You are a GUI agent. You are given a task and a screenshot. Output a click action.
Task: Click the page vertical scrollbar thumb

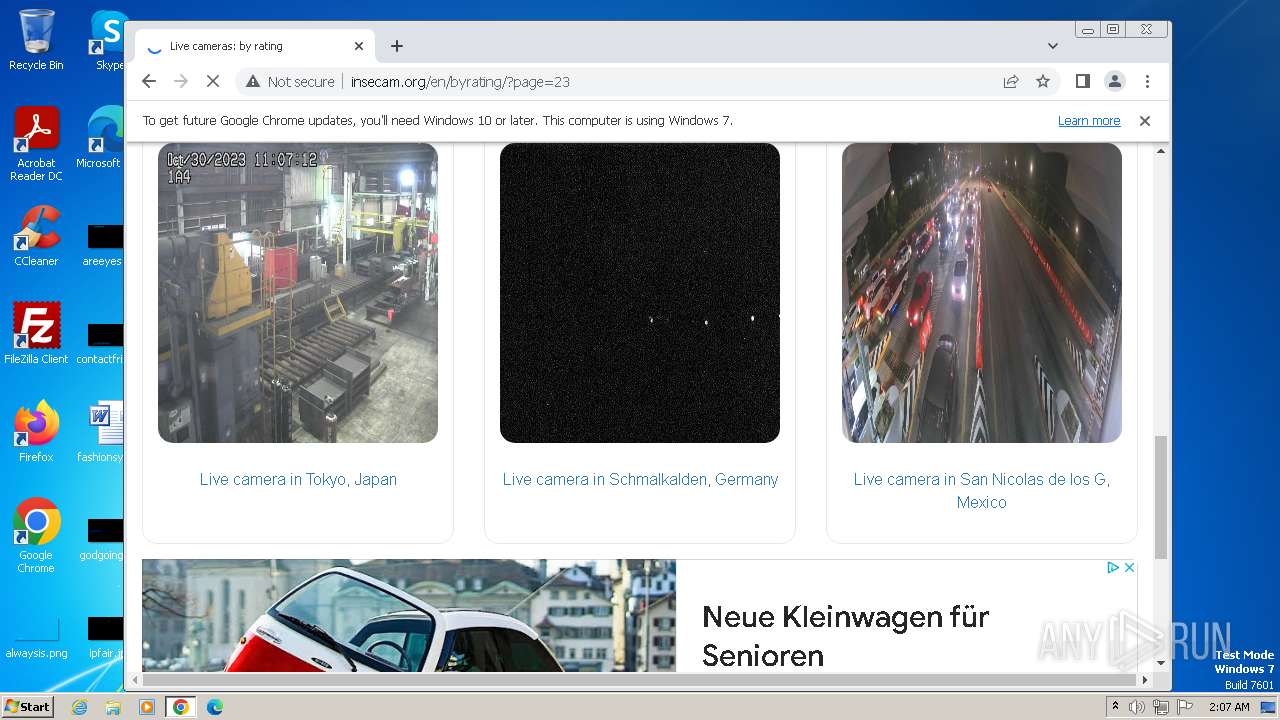(x=1161, y=497)
